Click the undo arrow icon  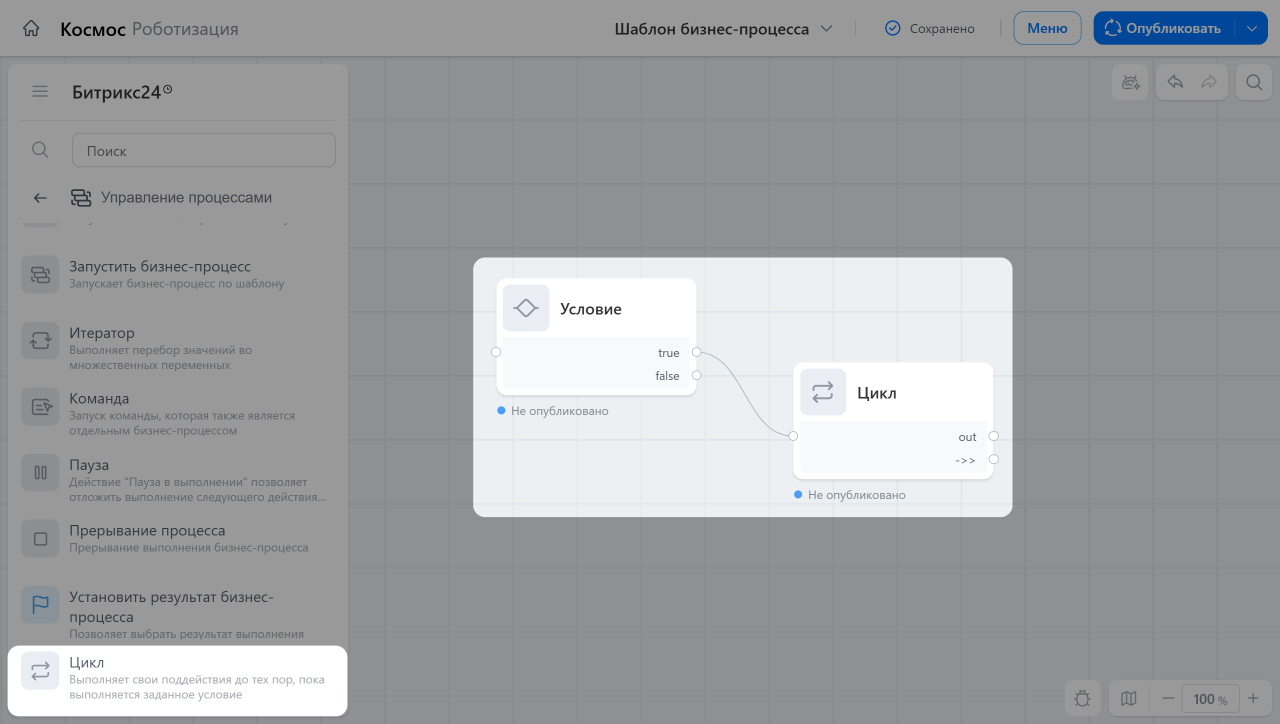1176,82
